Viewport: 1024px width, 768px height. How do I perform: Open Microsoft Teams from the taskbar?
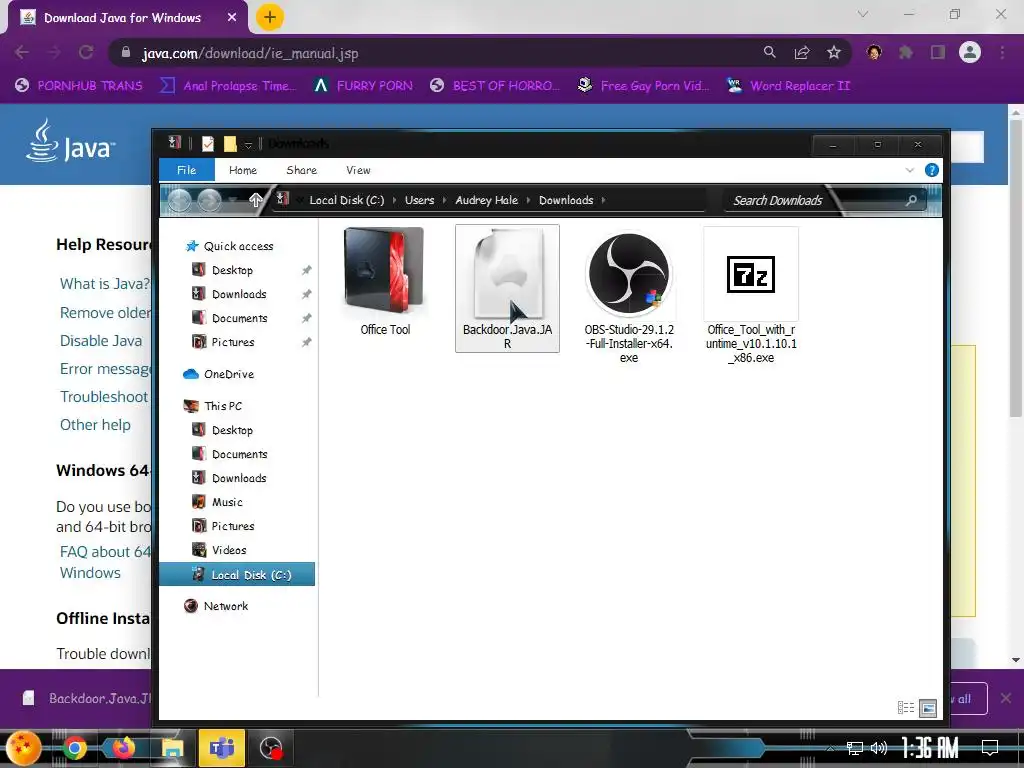pyautogui.click(x=221, y=748)
